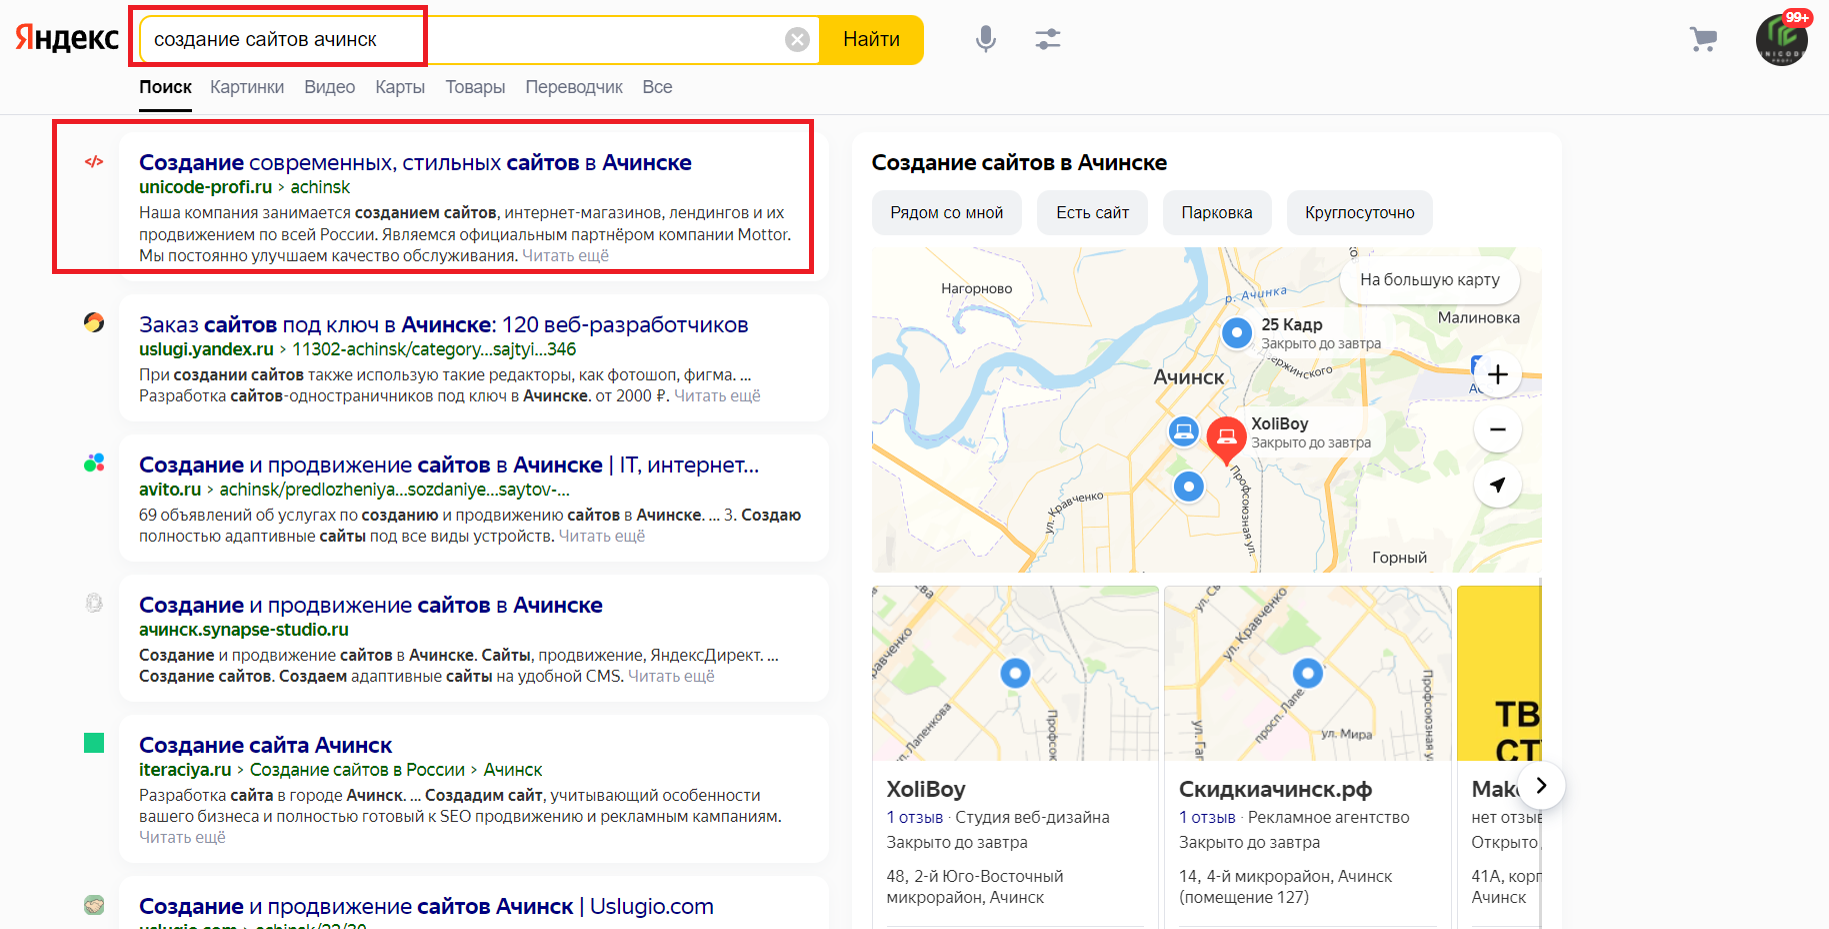Select the red XoliBoy map pin
The image size is (1829, 929).
(x=1226, y=441)
